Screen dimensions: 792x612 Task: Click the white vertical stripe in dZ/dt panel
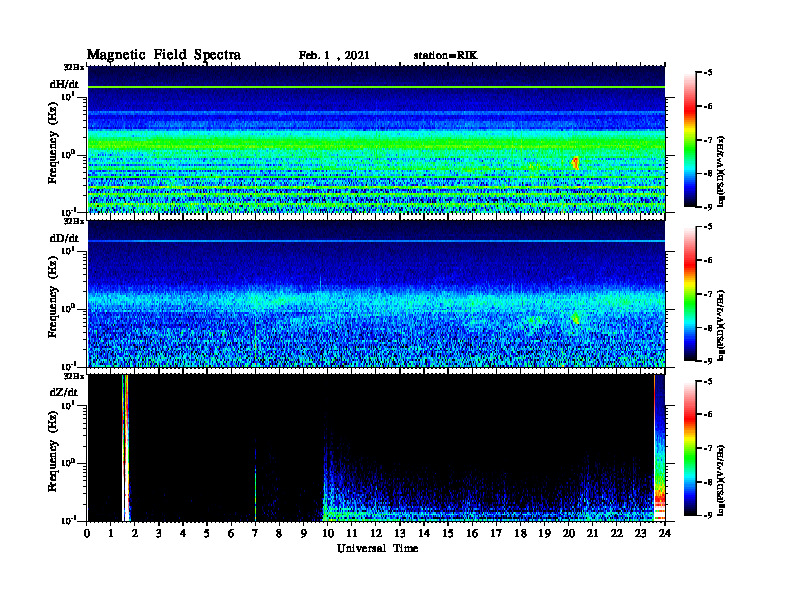tap(125, 448)
